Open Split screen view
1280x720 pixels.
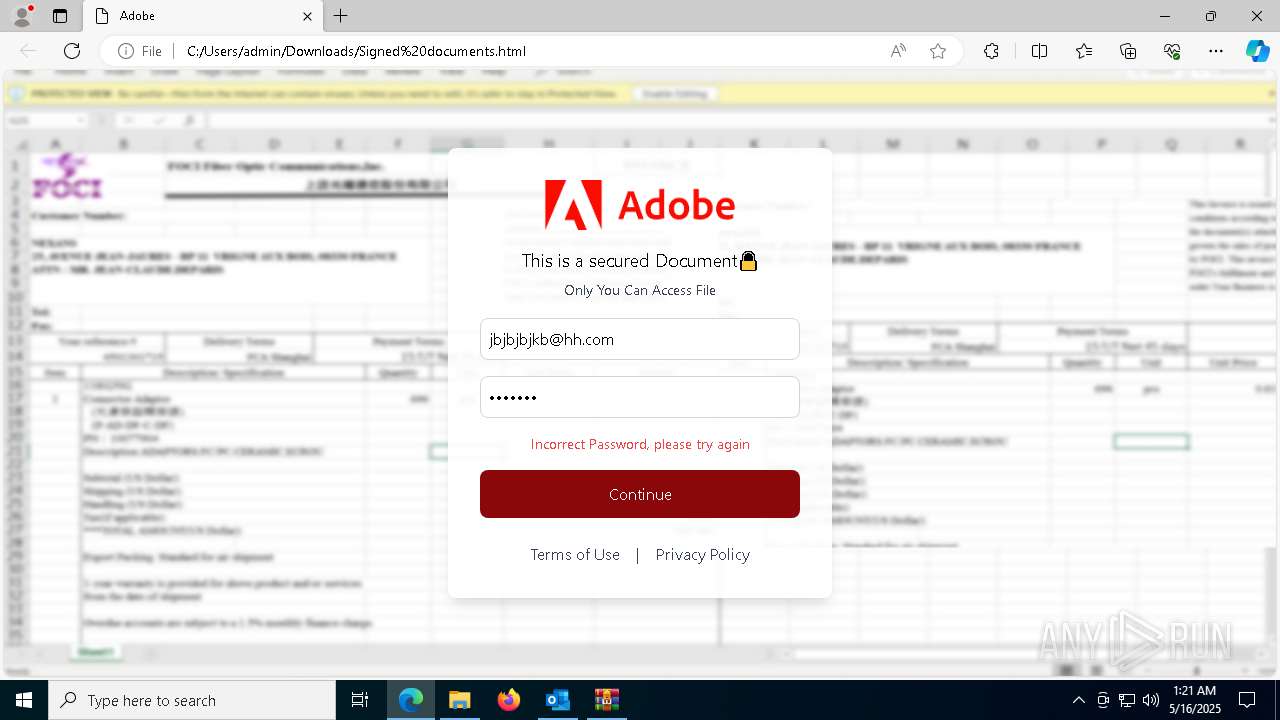pyautogui.click(x=1039, y=51)
